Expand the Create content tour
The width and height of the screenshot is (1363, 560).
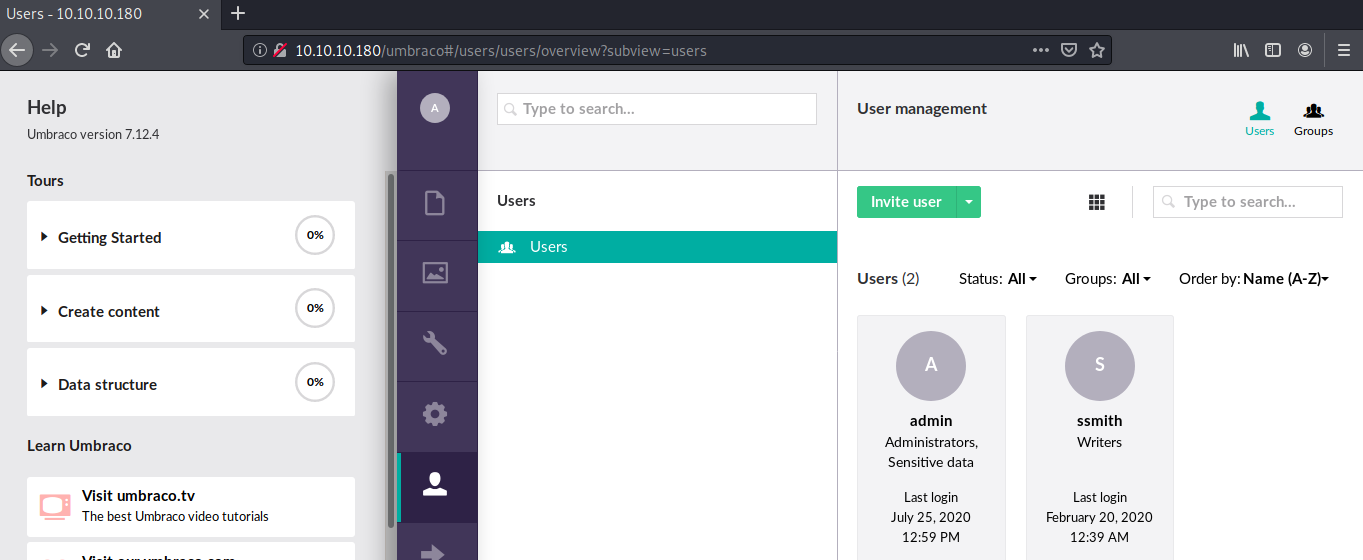tap(108, 311)
